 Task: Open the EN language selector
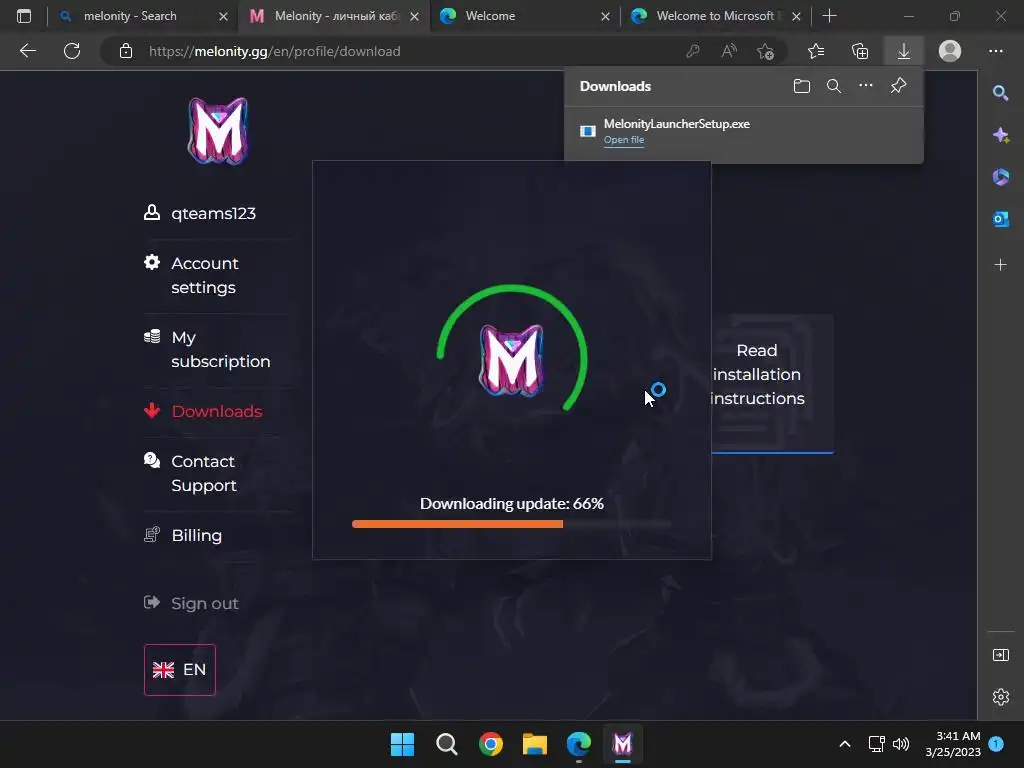[180, 669]
